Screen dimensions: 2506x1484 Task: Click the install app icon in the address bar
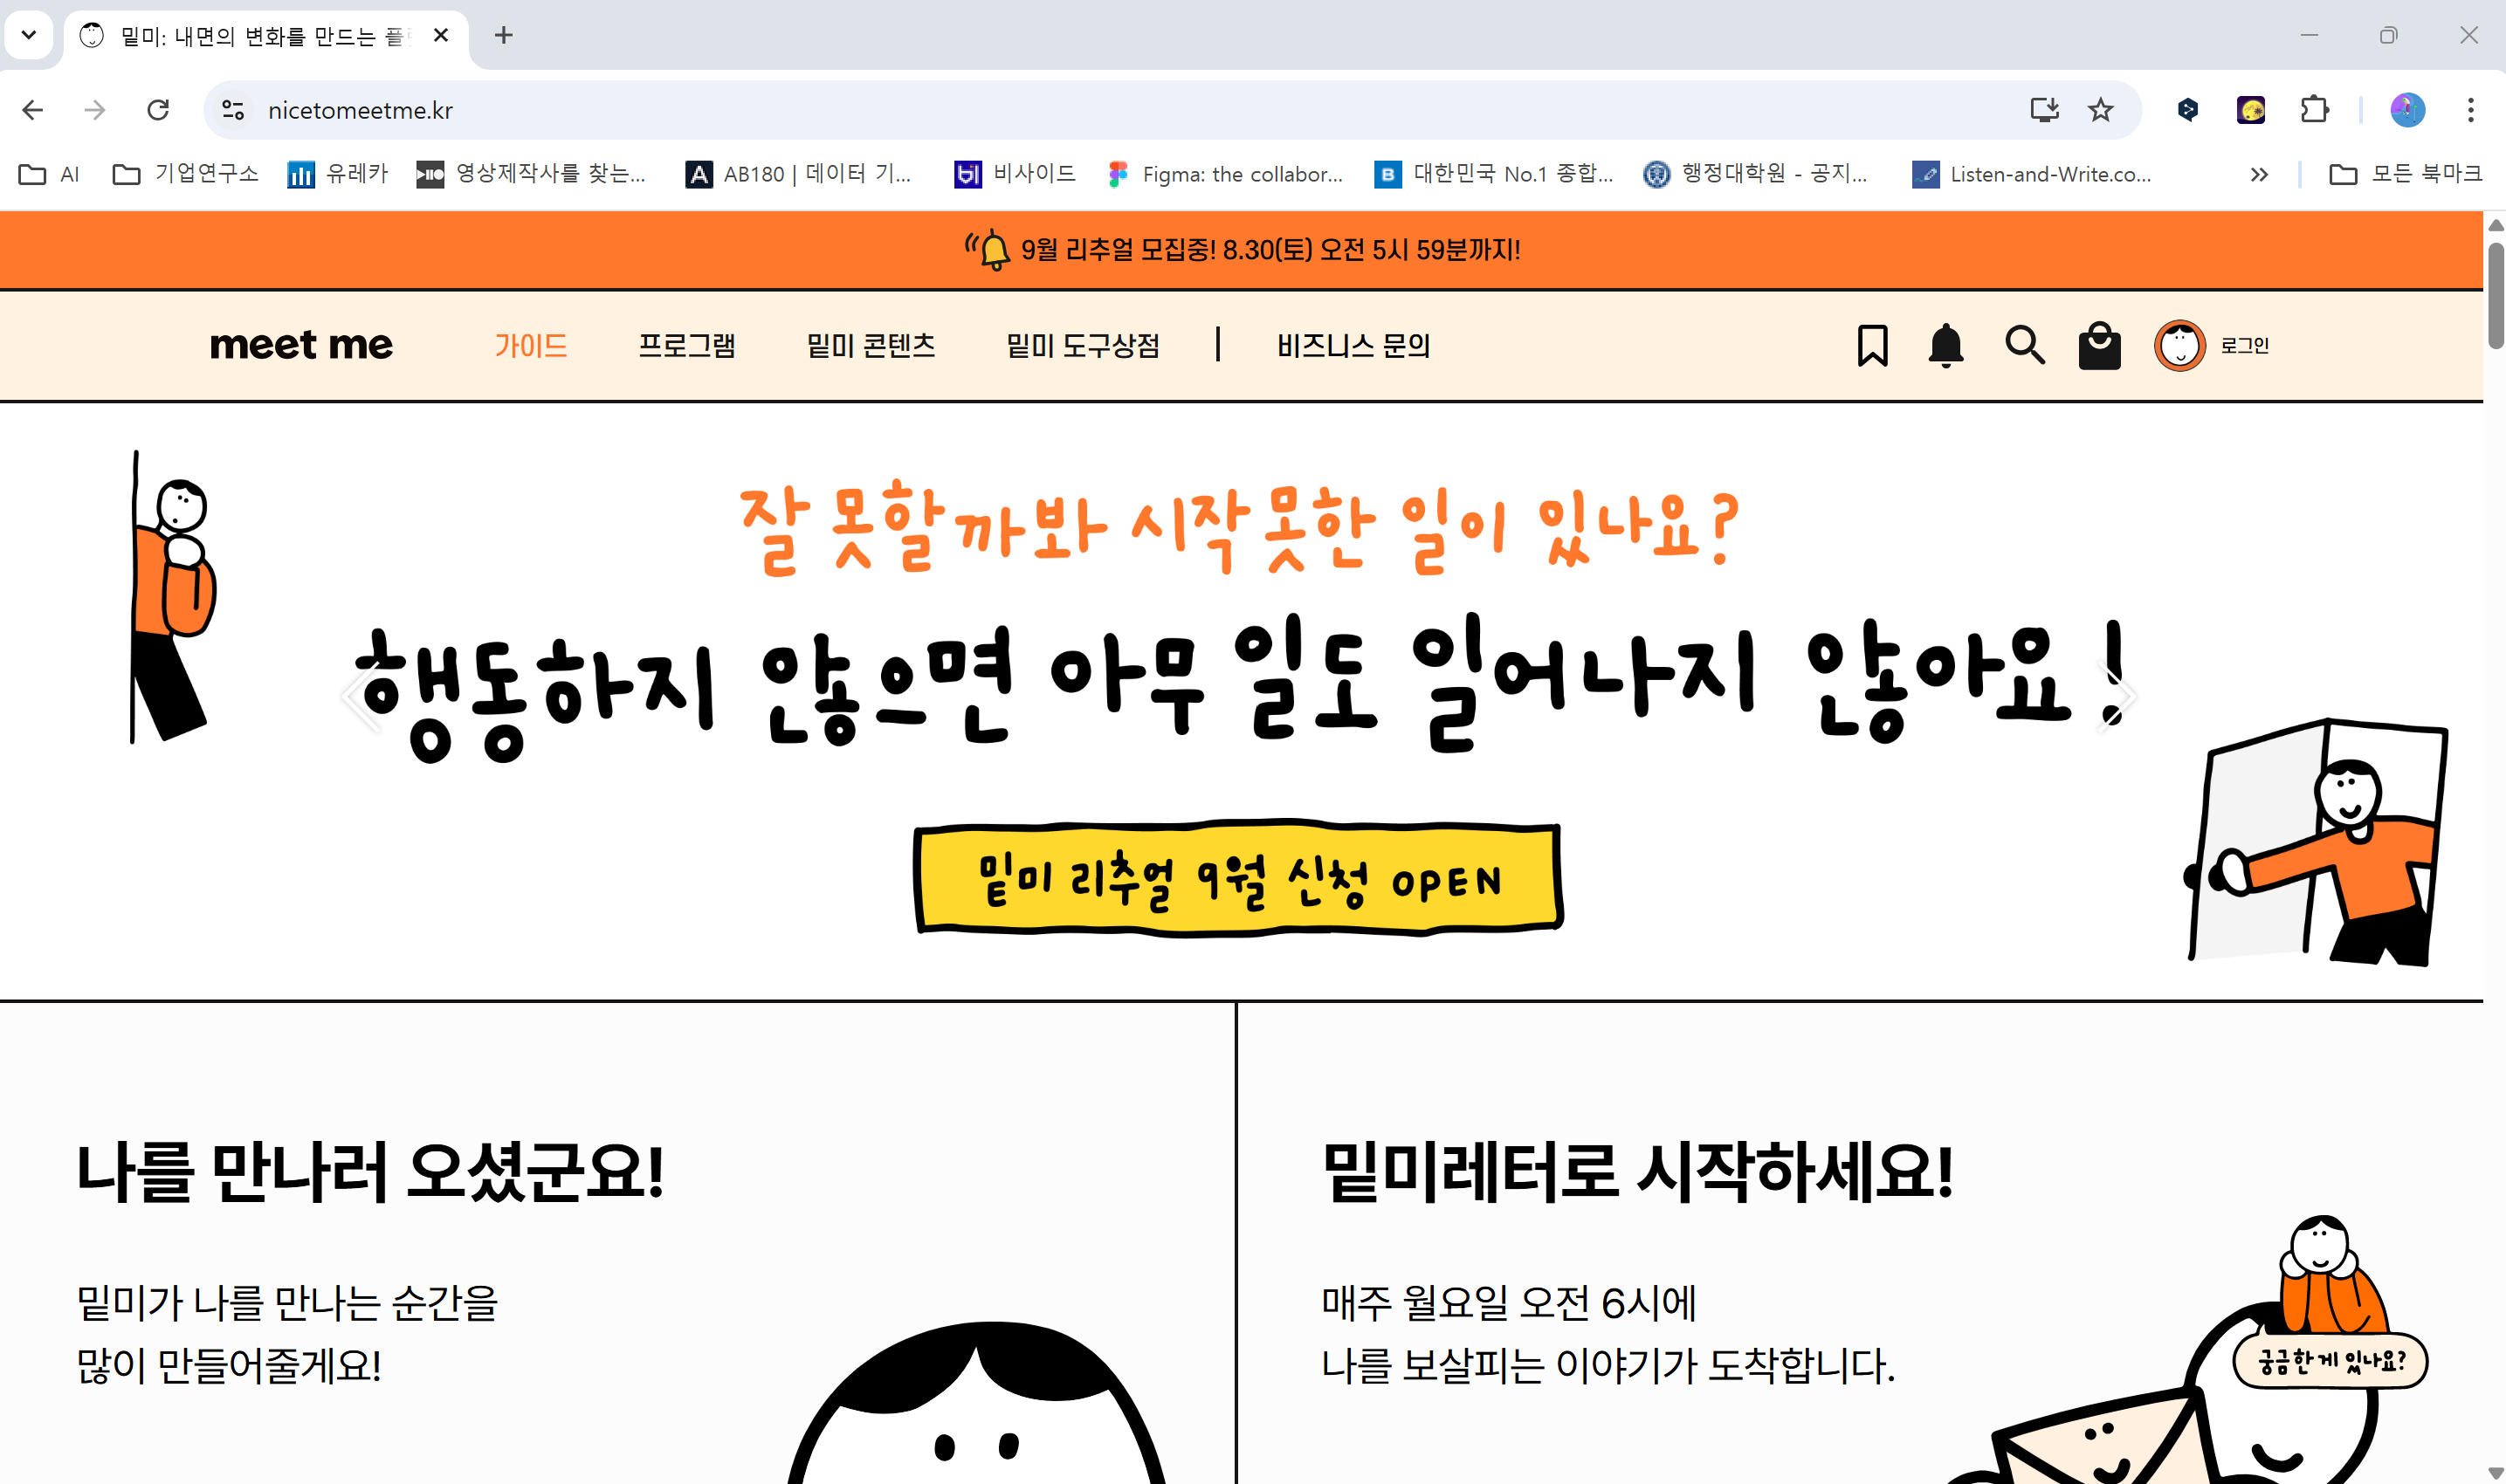point(2044,110)
